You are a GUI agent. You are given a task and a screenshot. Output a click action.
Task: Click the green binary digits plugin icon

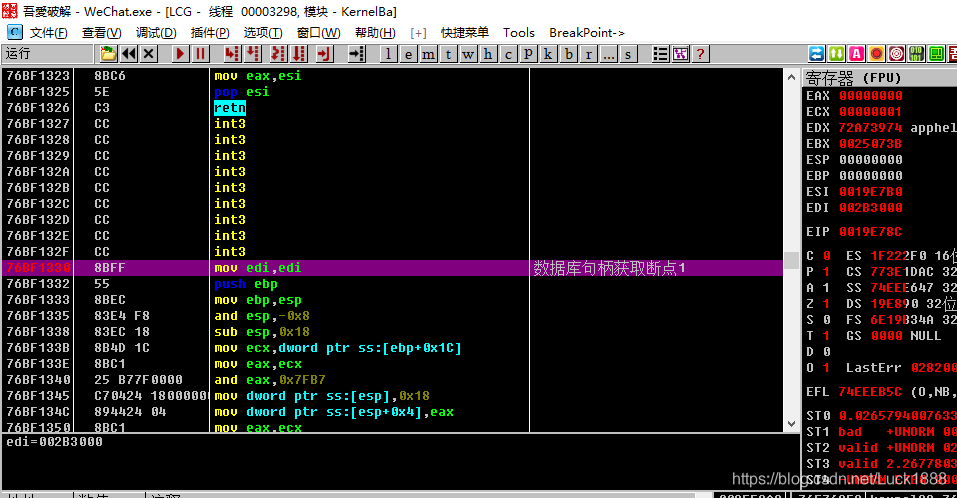[917, 54]
